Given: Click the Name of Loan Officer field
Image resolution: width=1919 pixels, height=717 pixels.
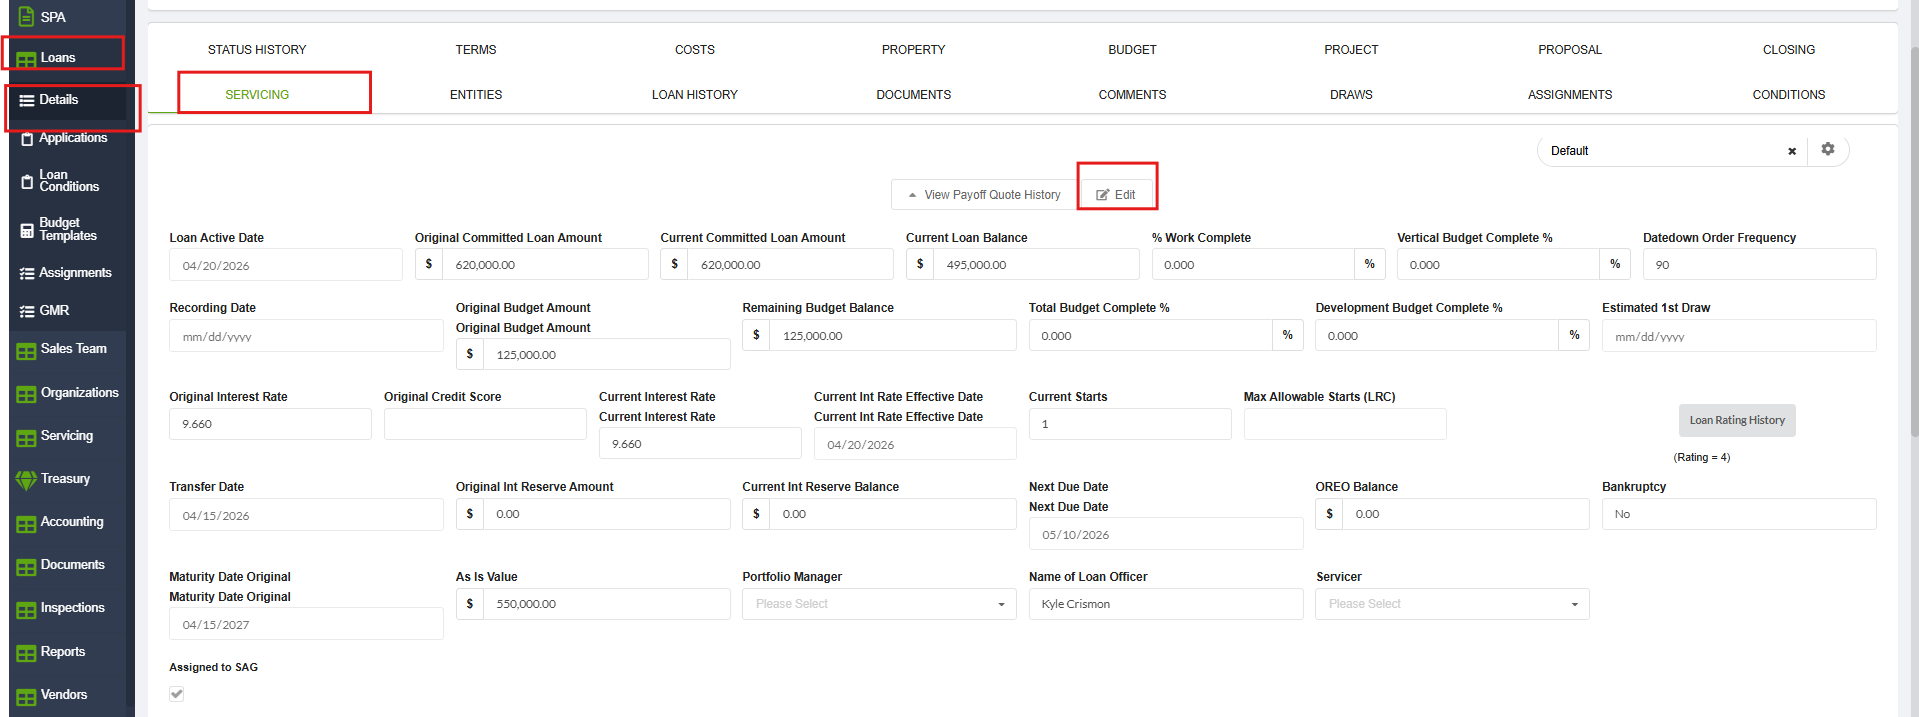Looking at the screenshot, I should pyautogui.click(x=1166, y=604).
